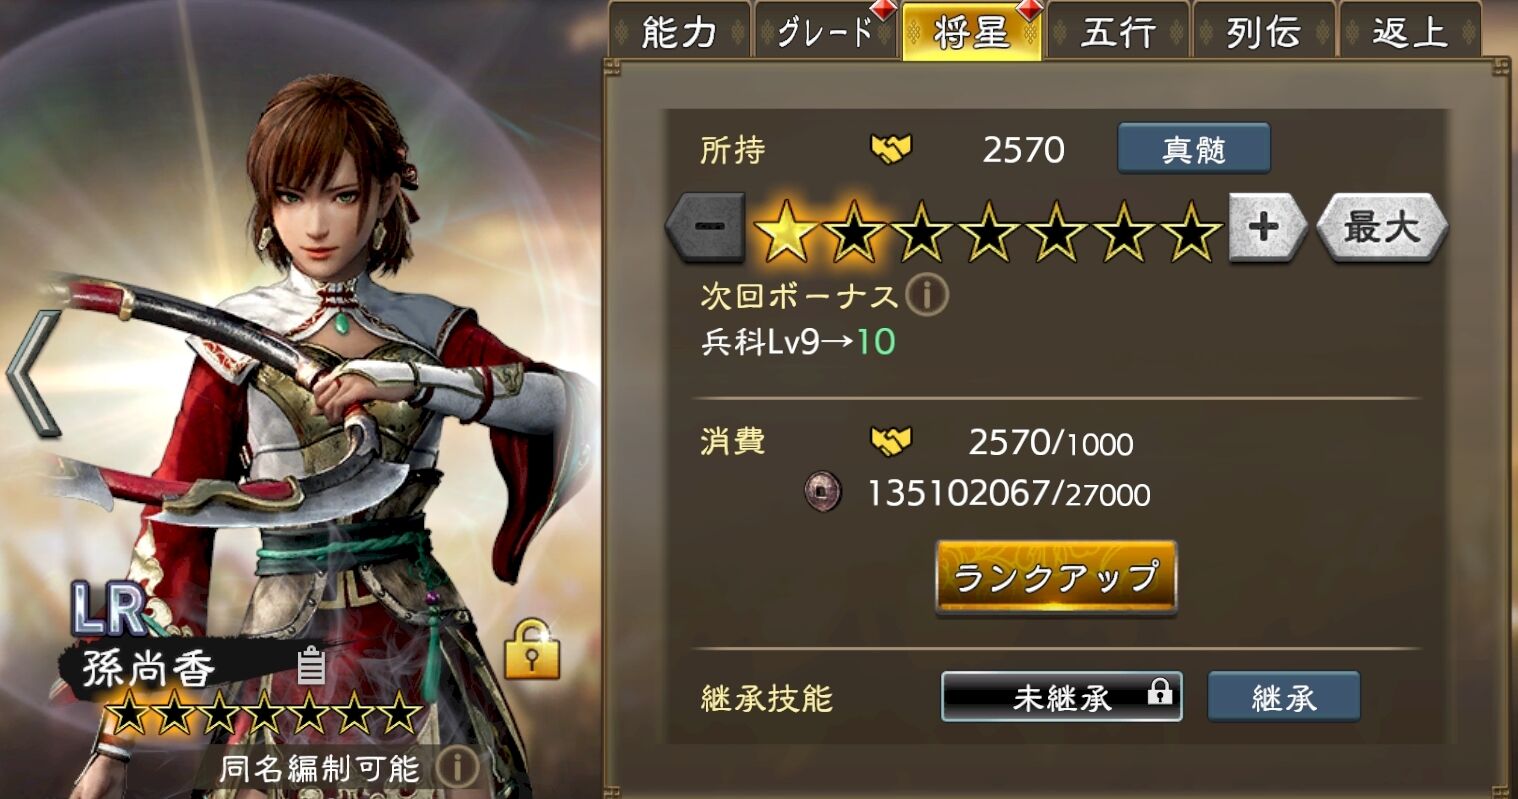Increase star rank with plus button
The width and height of the screenshot is (1518, 799).
[x=1267, y=227]
